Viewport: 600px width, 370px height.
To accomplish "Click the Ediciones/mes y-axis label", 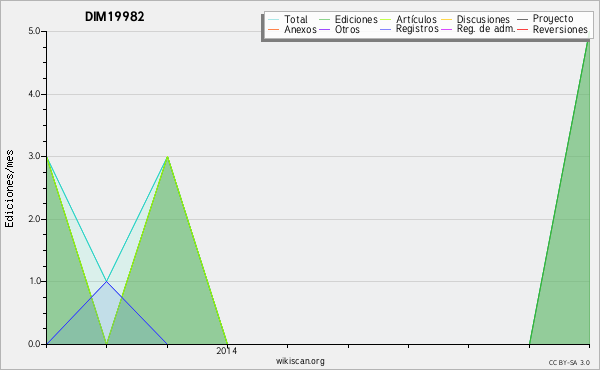I will pos(9,189).
